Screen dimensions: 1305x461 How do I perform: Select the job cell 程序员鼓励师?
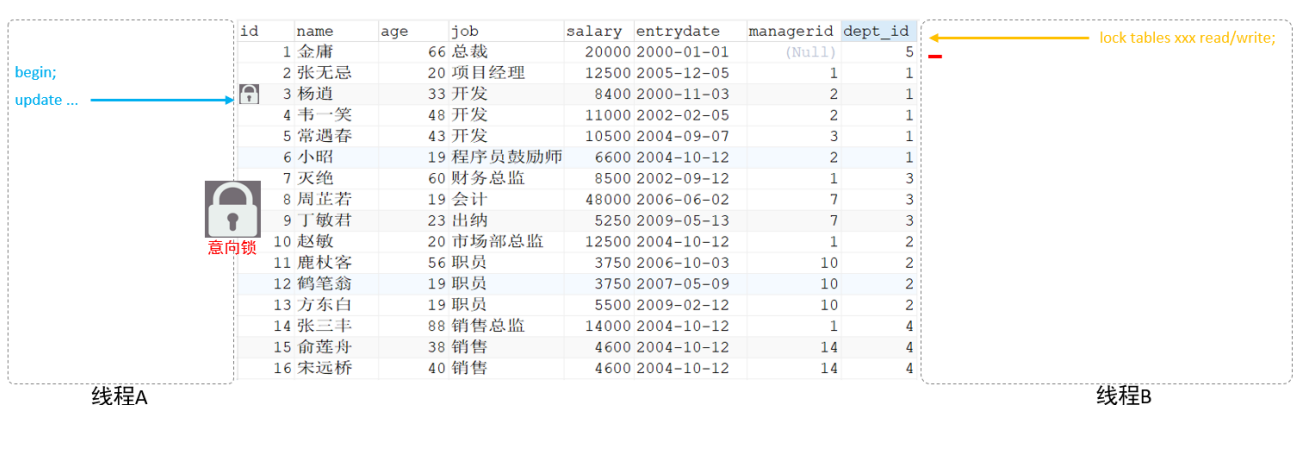pos(506,157)
